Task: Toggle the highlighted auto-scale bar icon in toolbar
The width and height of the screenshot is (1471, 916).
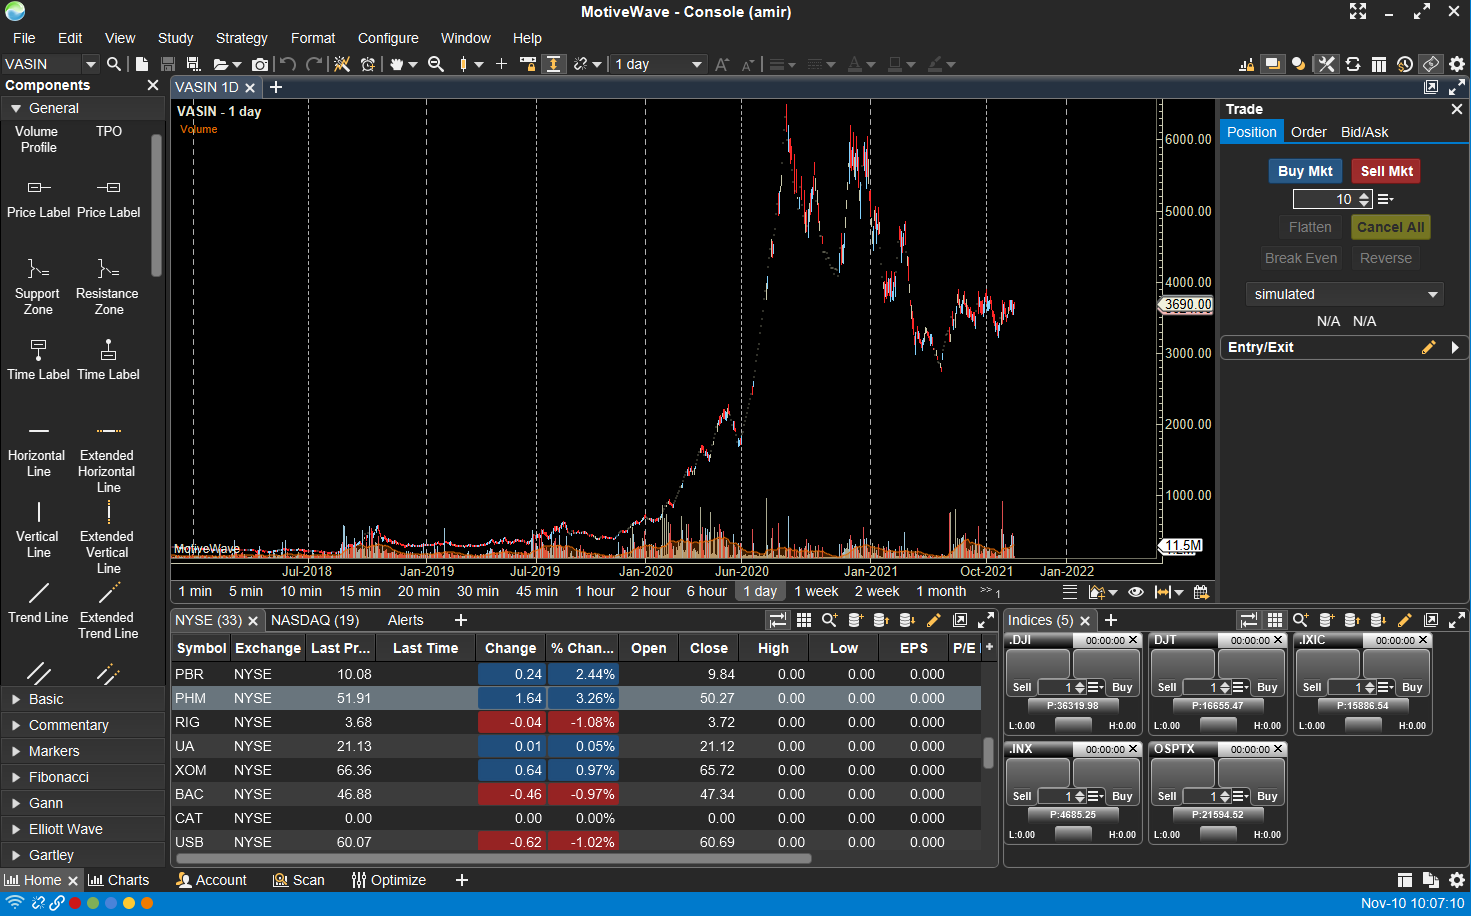Action: coord(553,64)
